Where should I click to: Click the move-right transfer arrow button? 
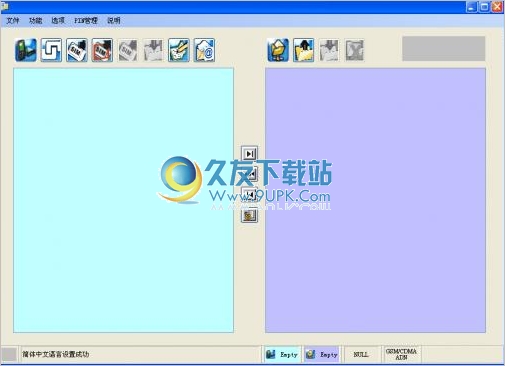coord(250,153)
